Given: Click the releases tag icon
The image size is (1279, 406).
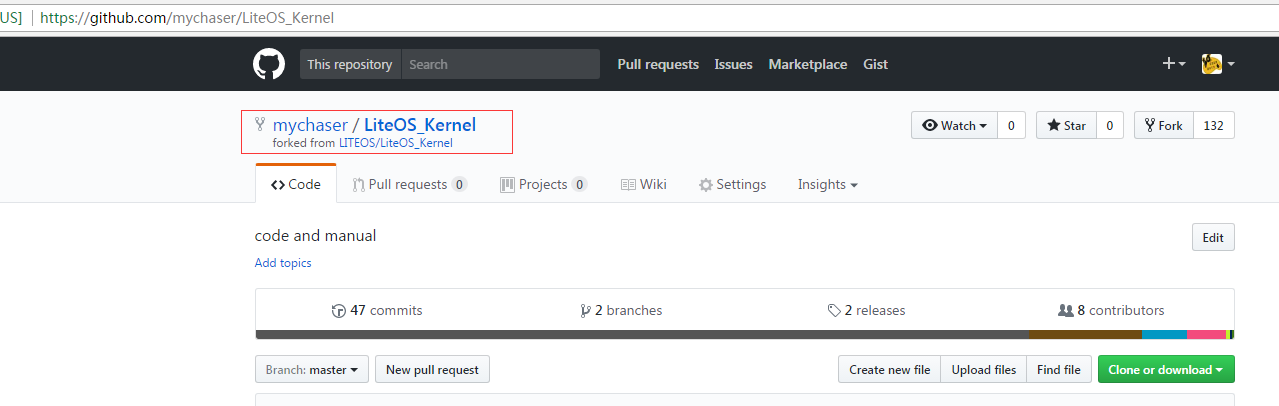Looking at the screenshot, I should click(x=834, y=311).
